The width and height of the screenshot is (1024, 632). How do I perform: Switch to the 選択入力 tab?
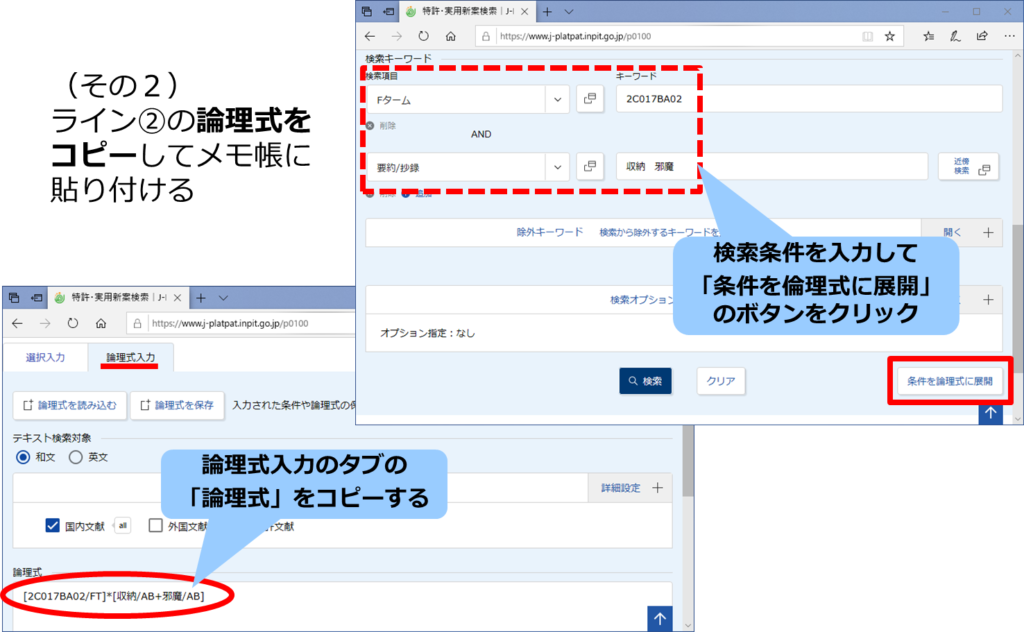(x=45, y=357)
